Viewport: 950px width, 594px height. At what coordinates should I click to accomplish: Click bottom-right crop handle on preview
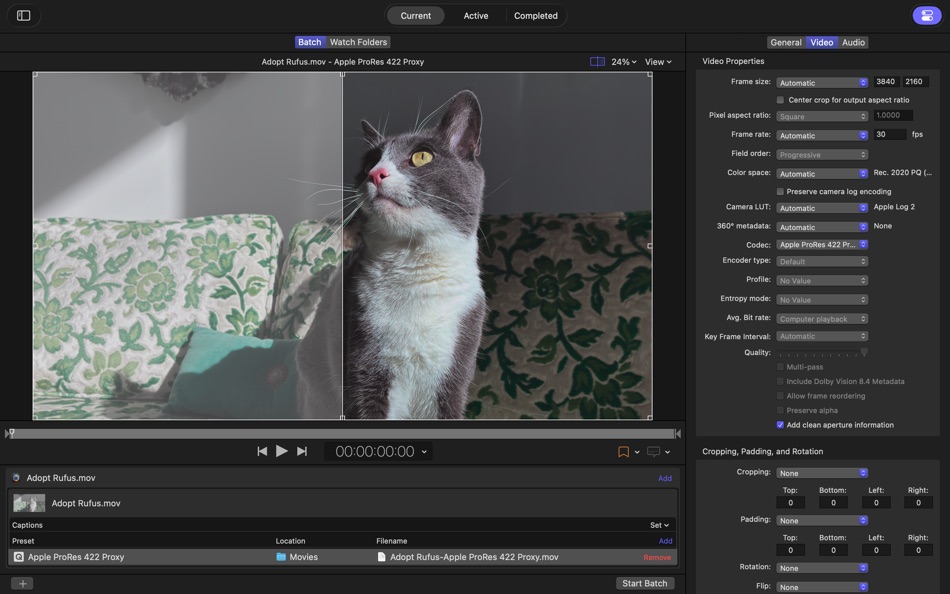point(650,417)
